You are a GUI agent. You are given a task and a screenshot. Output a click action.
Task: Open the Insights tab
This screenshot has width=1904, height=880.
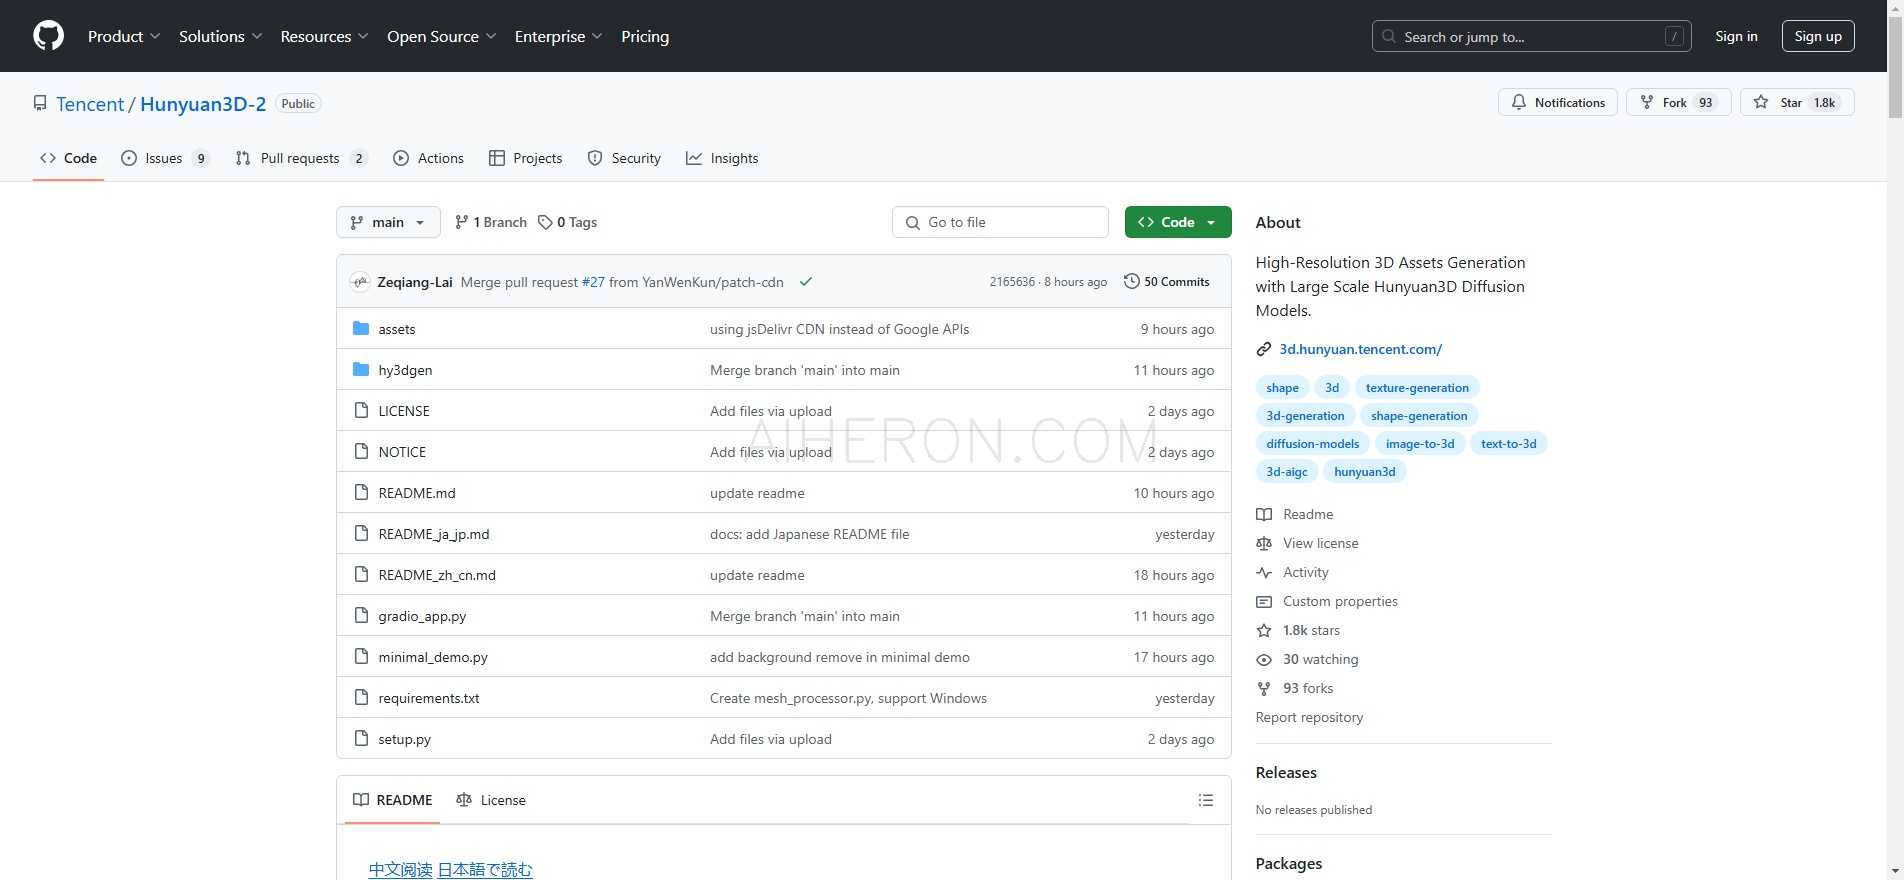point(722,158)
